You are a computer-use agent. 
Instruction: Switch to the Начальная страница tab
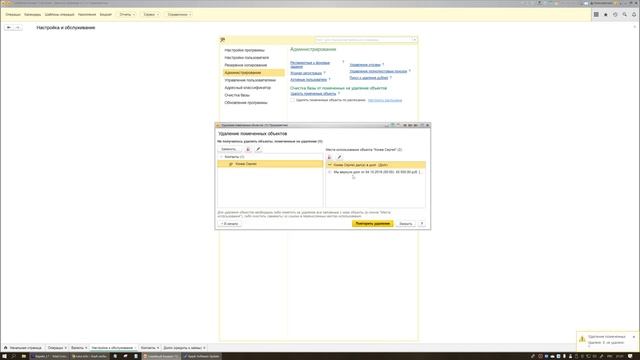click(23, 348)
